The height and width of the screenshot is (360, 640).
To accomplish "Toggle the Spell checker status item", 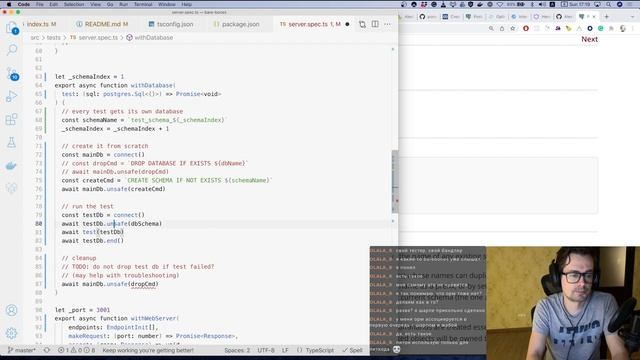I will pos(352,350).
